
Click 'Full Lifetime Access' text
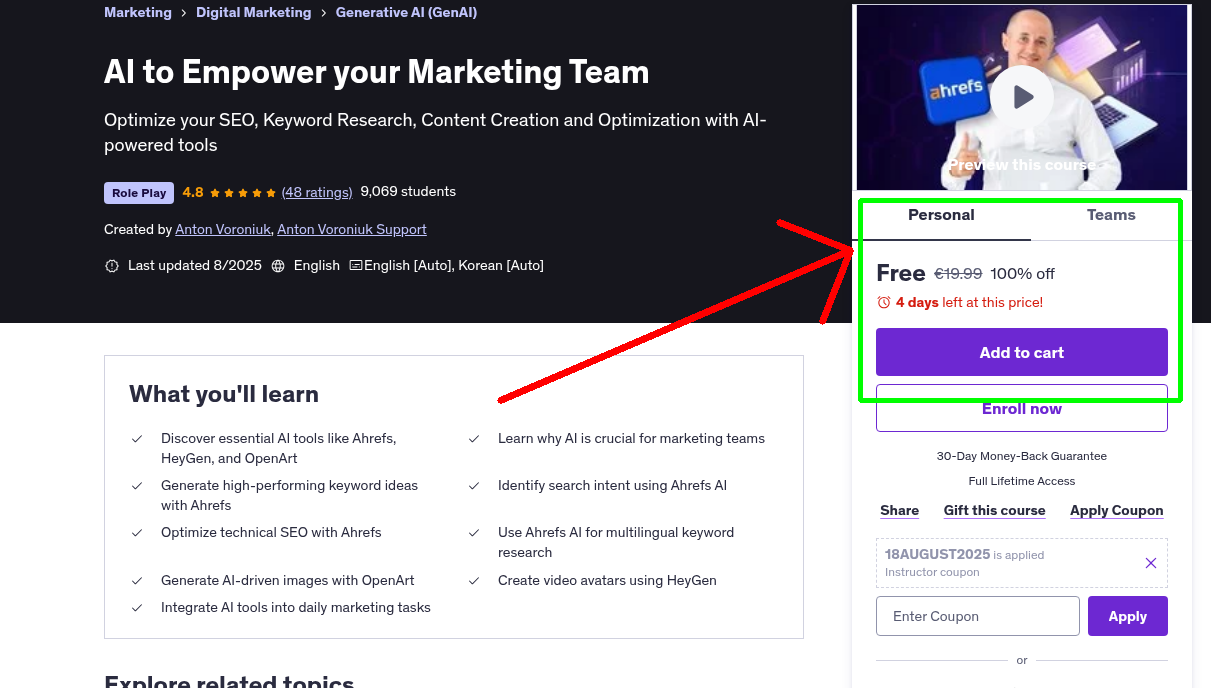(1022, 481)
